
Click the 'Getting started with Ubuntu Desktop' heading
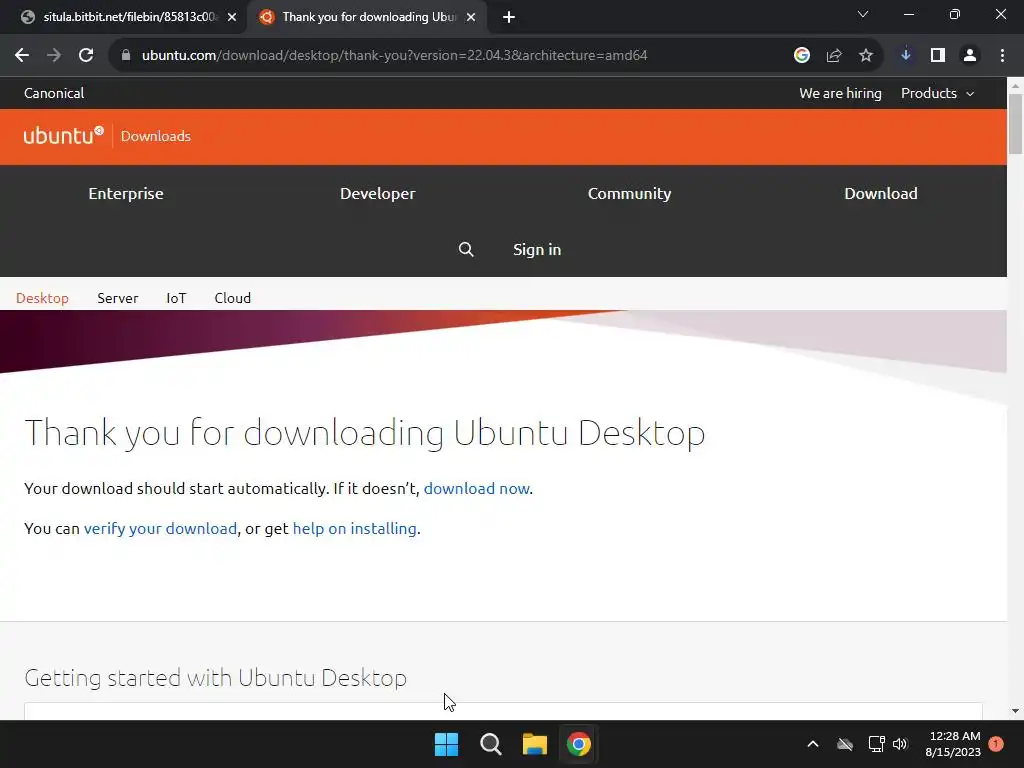[216, 678]
